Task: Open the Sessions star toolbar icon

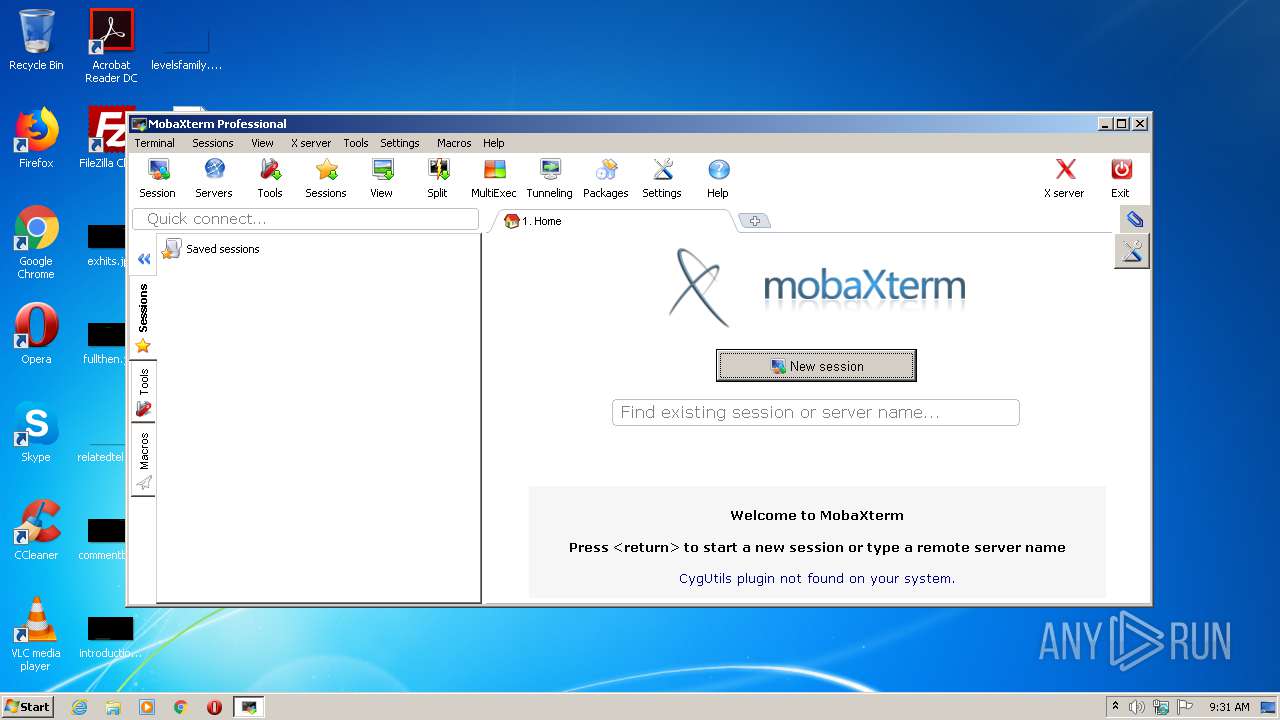Action: [x=326, y=179]
